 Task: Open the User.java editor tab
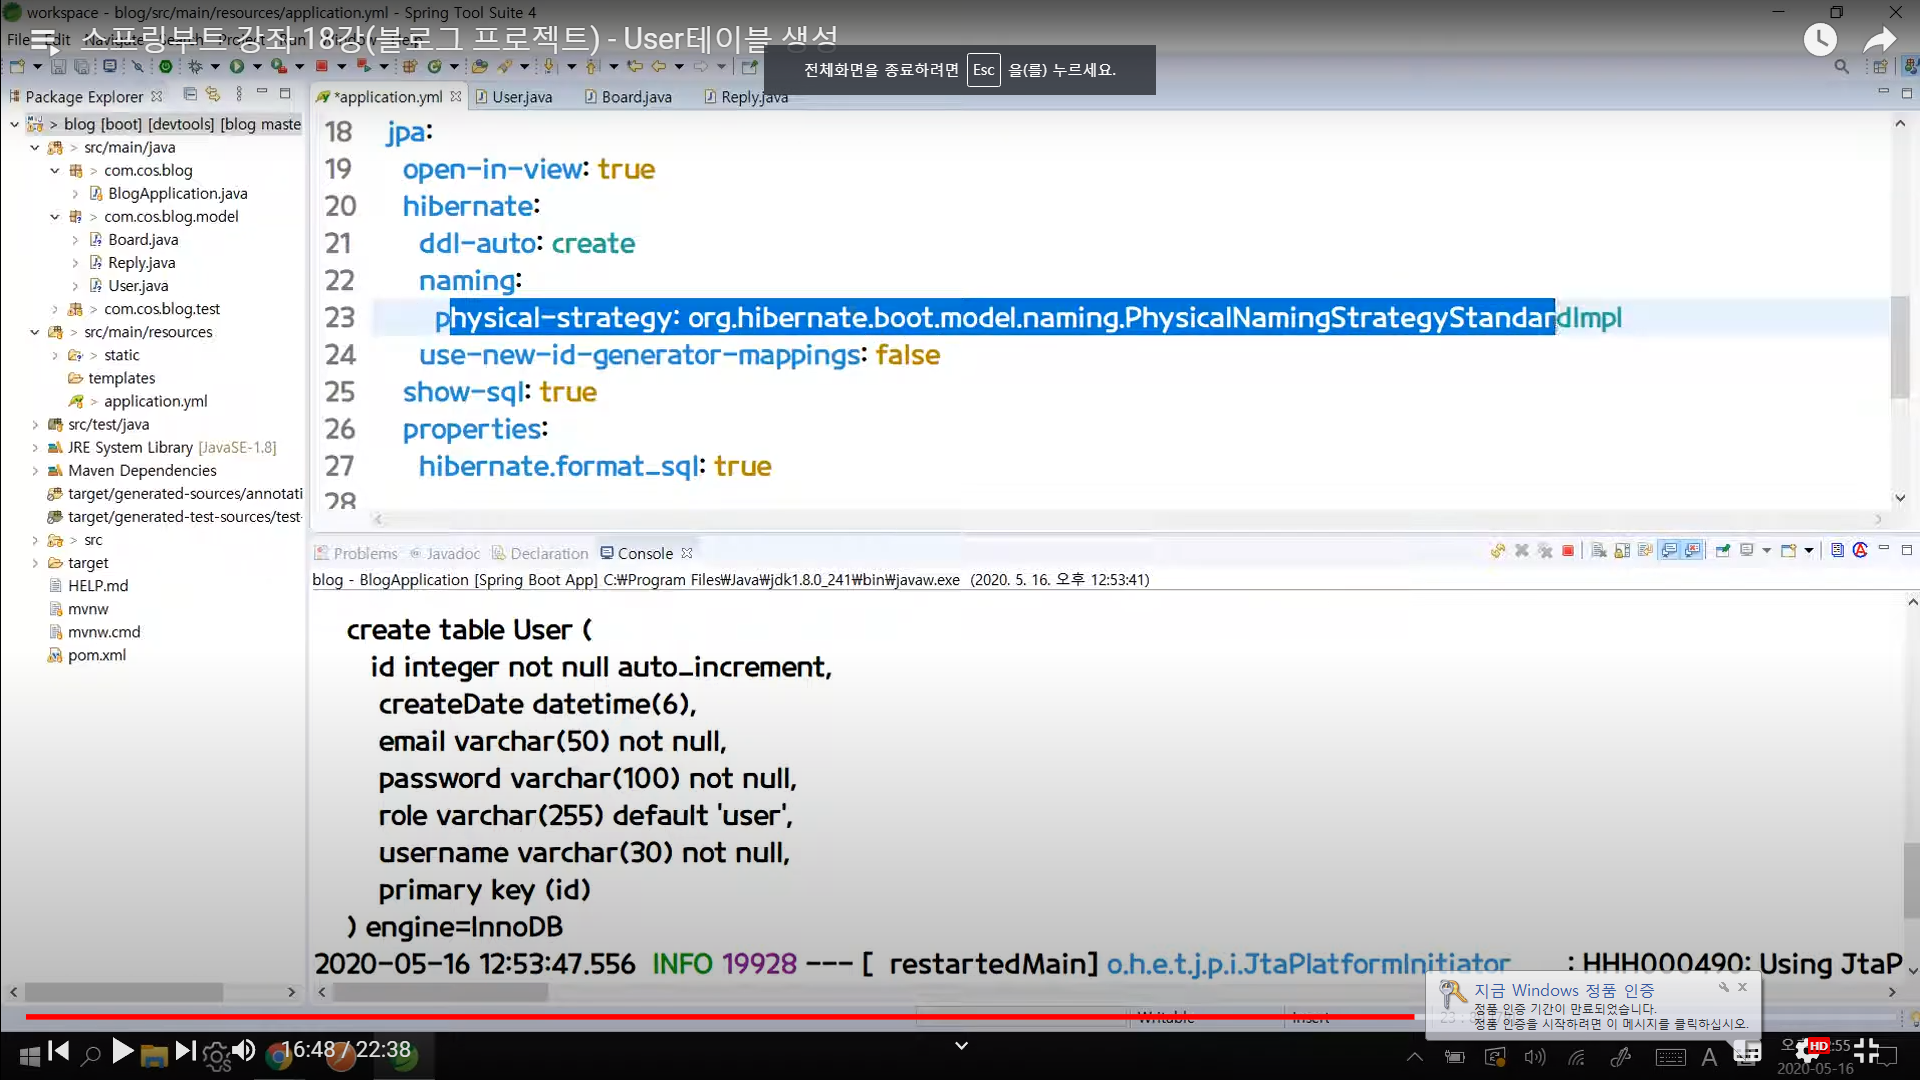tap(514, 97)
